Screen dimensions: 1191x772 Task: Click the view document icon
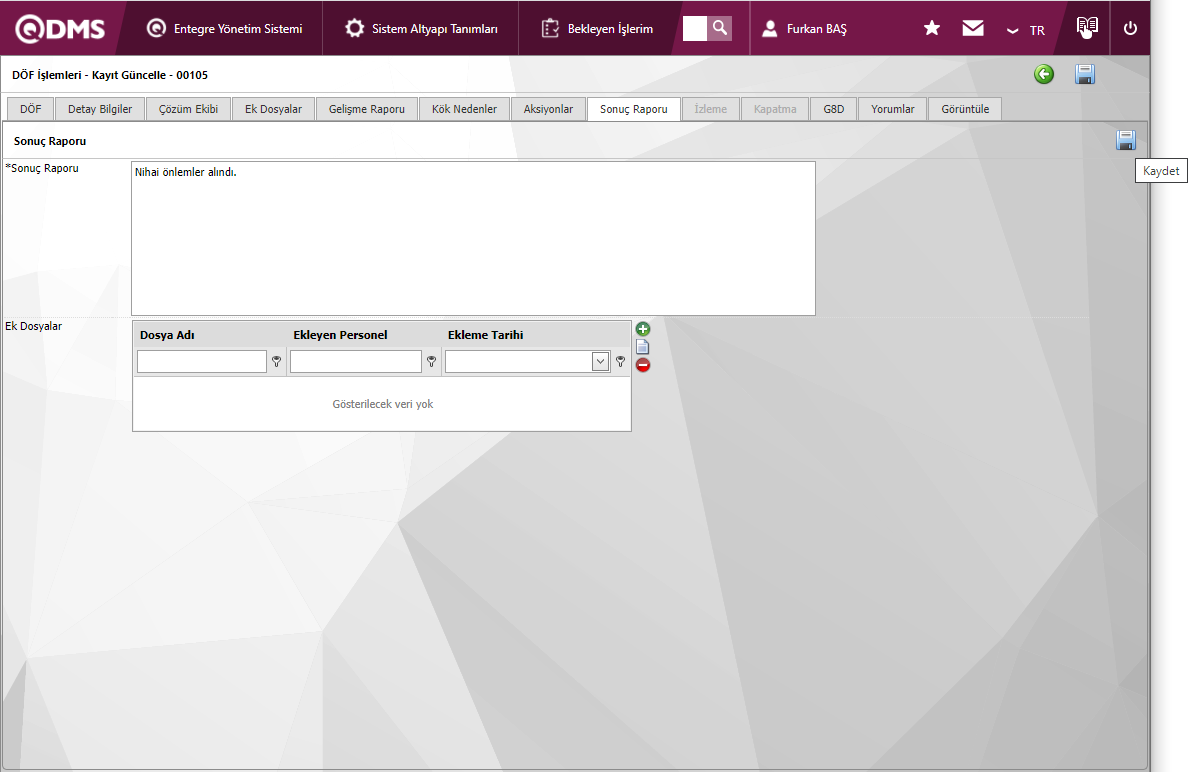(x=643, y=347)
